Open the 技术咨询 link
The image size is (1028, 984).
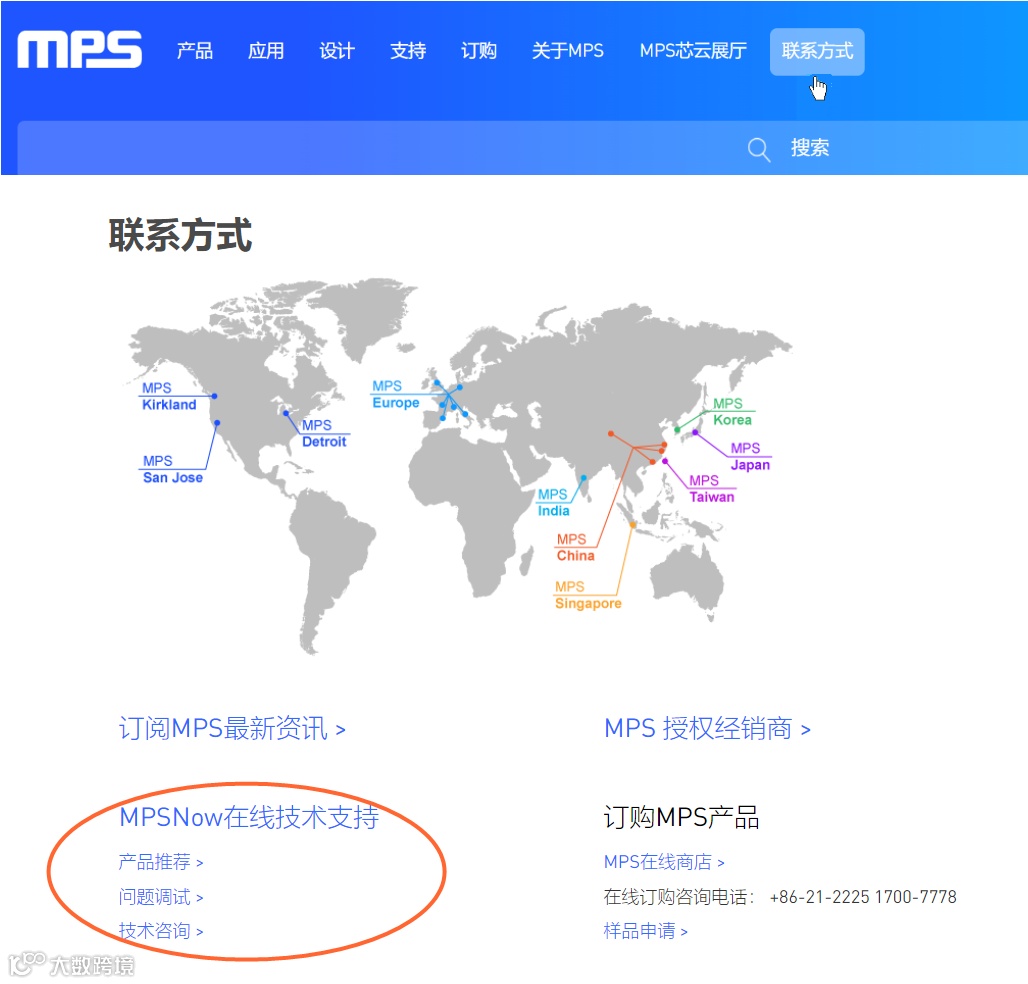(x=161, y=931)
